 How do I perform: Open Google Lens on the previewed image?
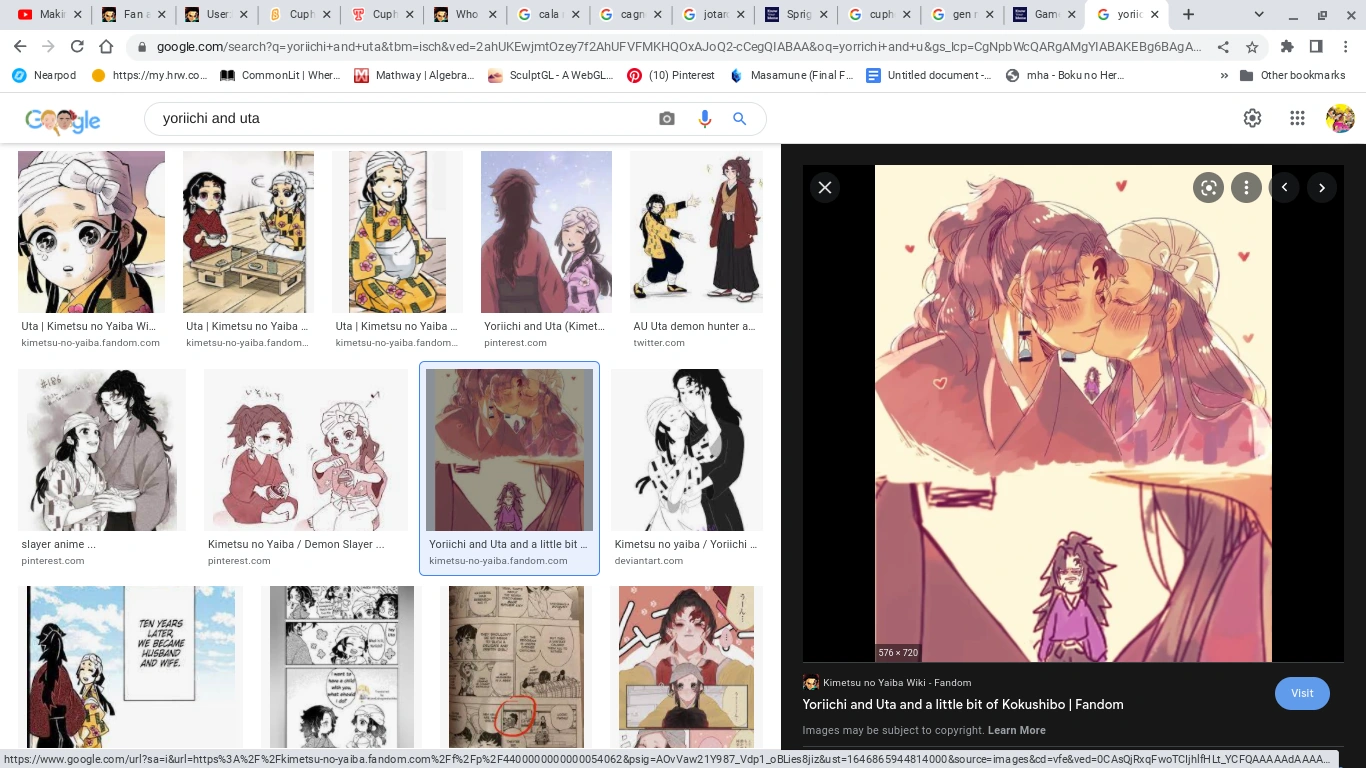(x=1208, y=187)
